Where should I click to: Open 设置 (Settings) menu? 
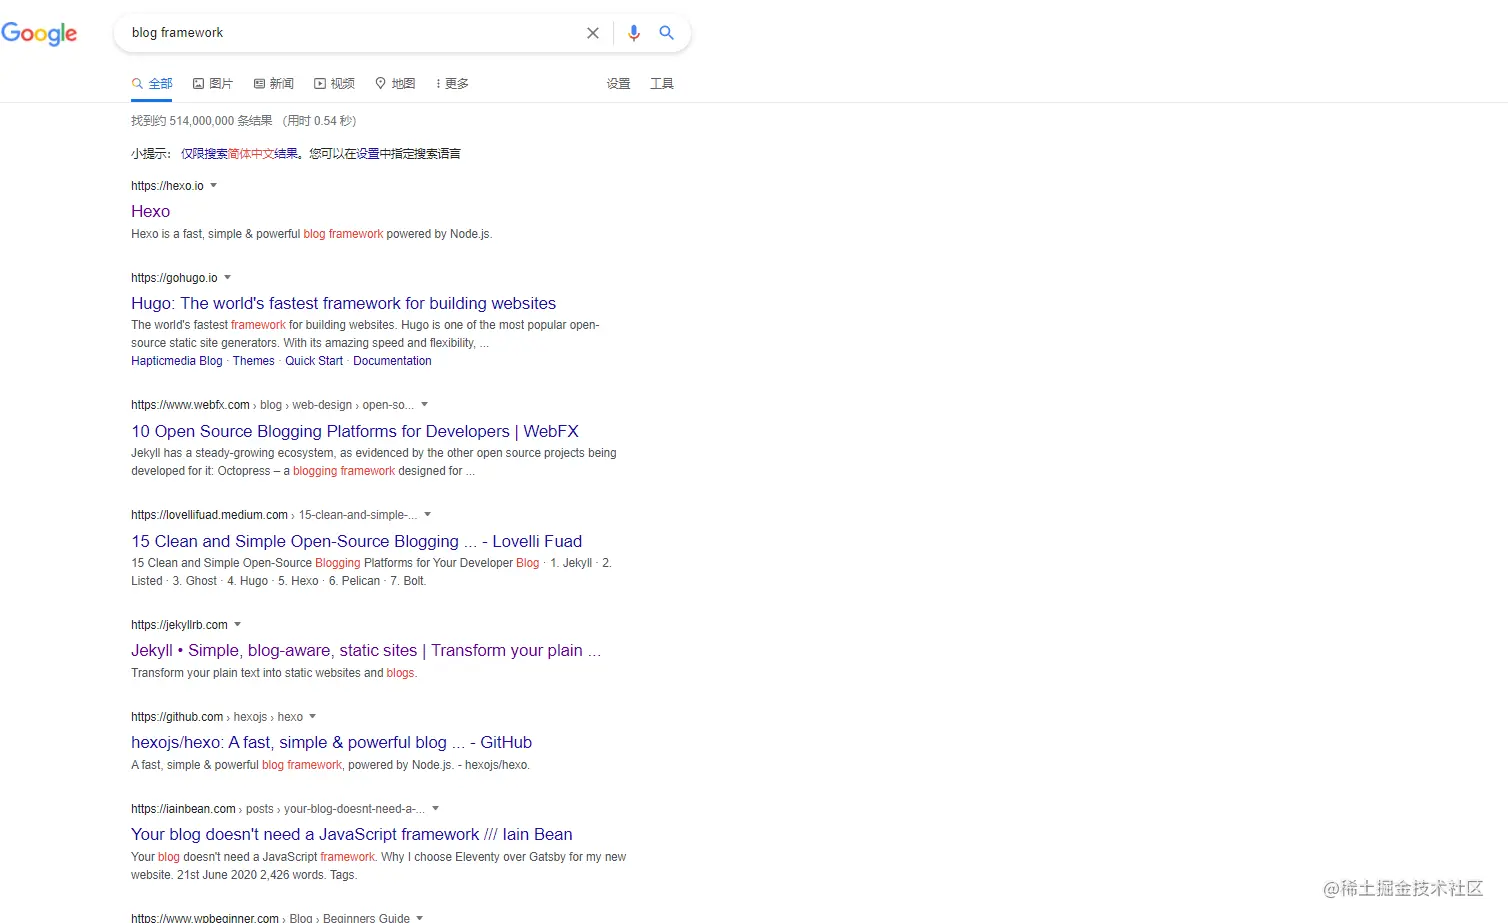pyautogui.click(x=619, y=84)
